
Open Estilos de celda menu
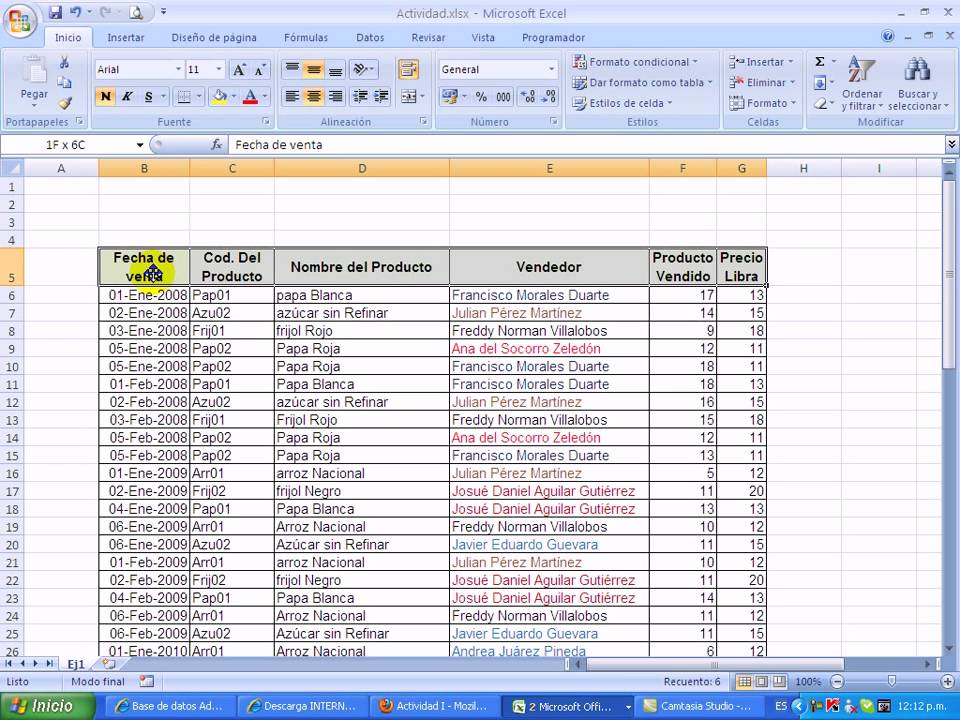pyautogui.click(x=622, y=103)
